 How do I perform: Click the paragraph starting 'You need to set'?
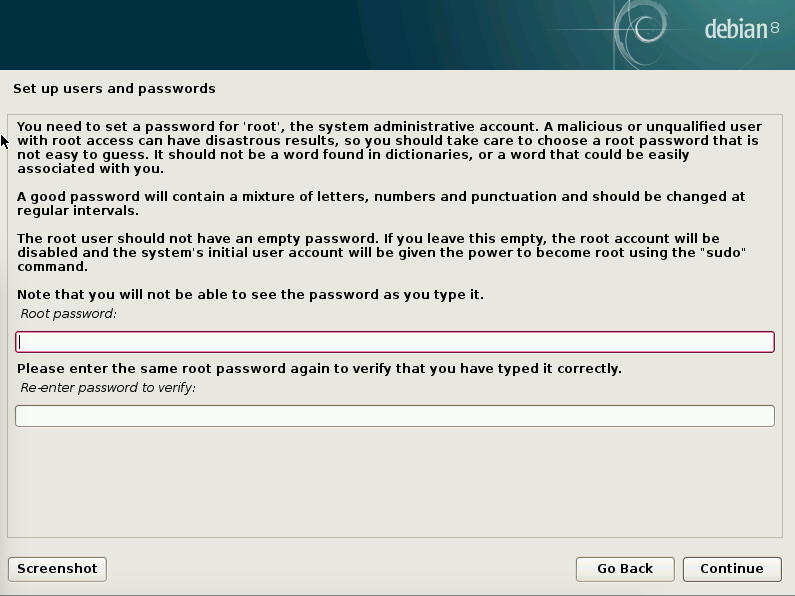[x=389, y=147]
